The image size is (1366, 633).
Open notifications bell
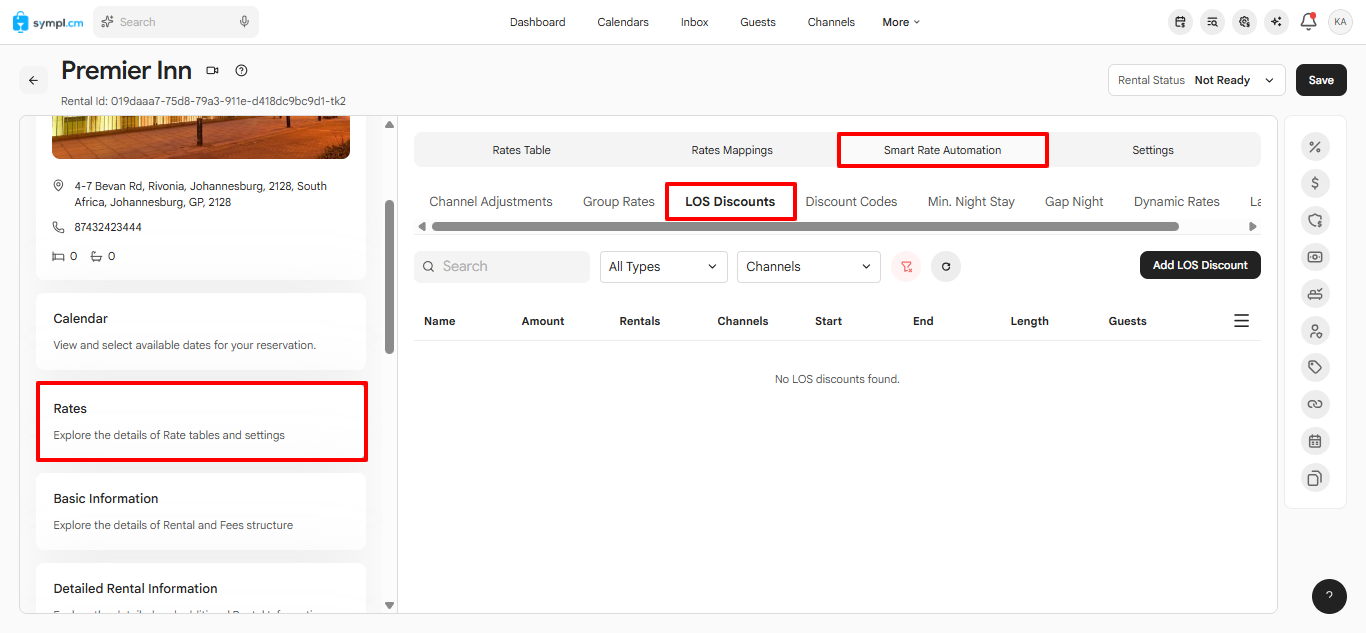tap(1308, 21)
